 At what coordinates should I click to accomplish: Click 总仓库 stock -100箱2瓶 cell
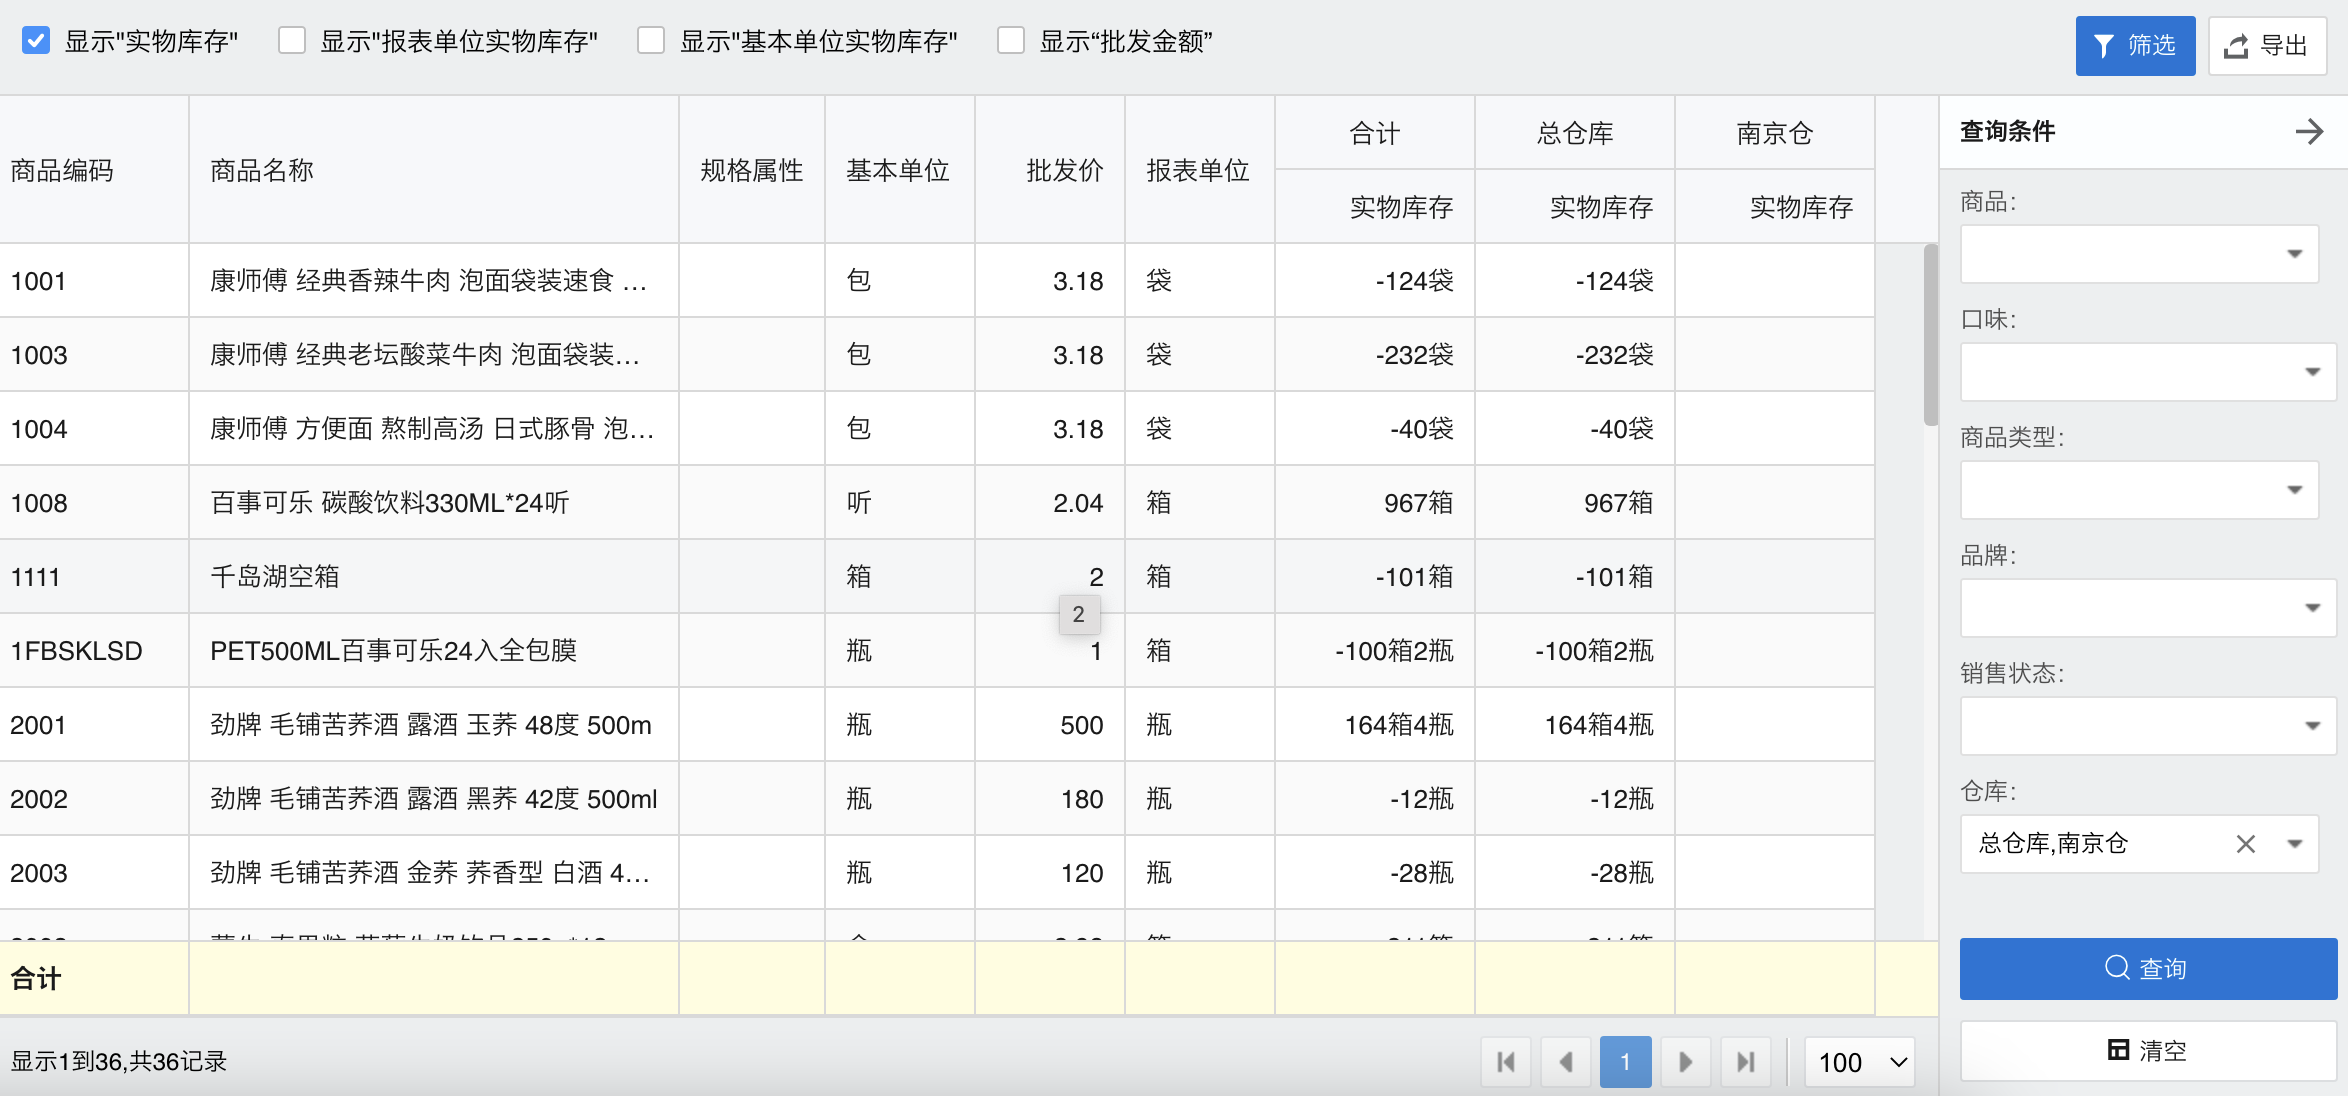point(1575,651)
